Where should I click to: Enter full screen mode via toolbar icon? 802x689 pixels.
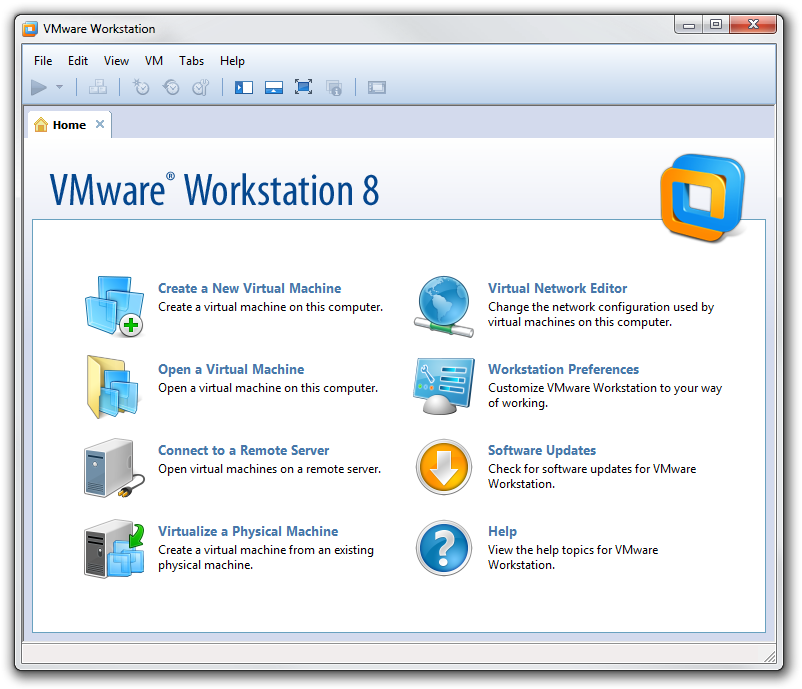point(302,87)
